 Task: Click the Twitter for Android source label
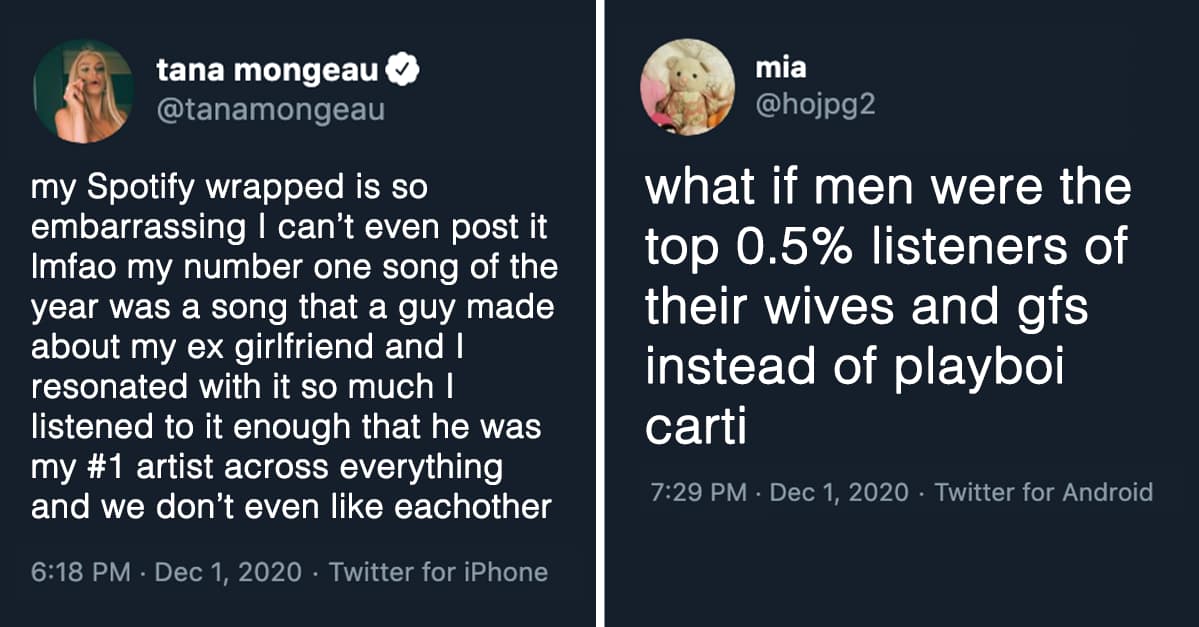coord(1043,492)
